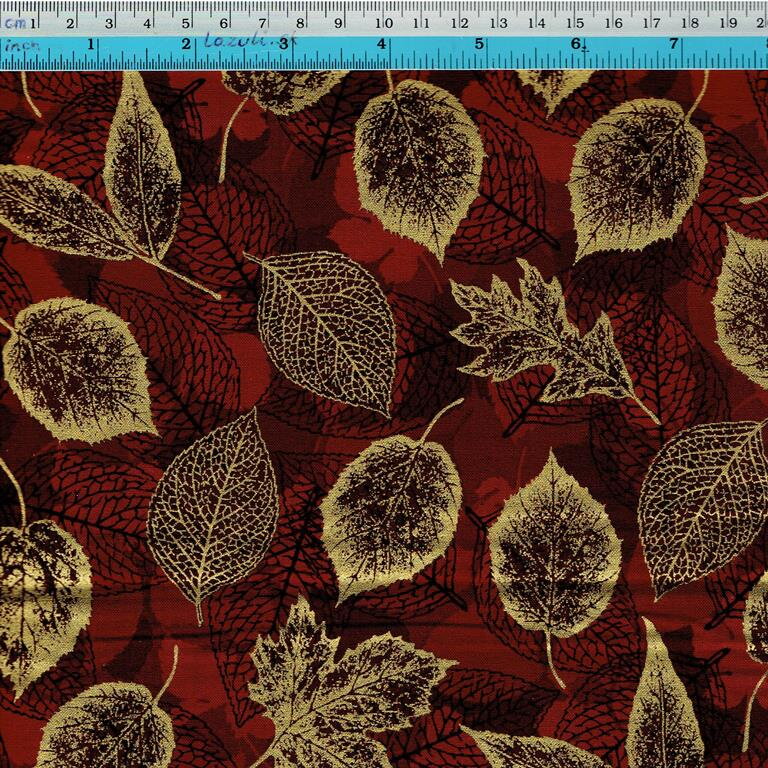This screenshot has height=768, width=768.
Task: Click the "inch" unit label on the blue ruler
Action: 22,46
